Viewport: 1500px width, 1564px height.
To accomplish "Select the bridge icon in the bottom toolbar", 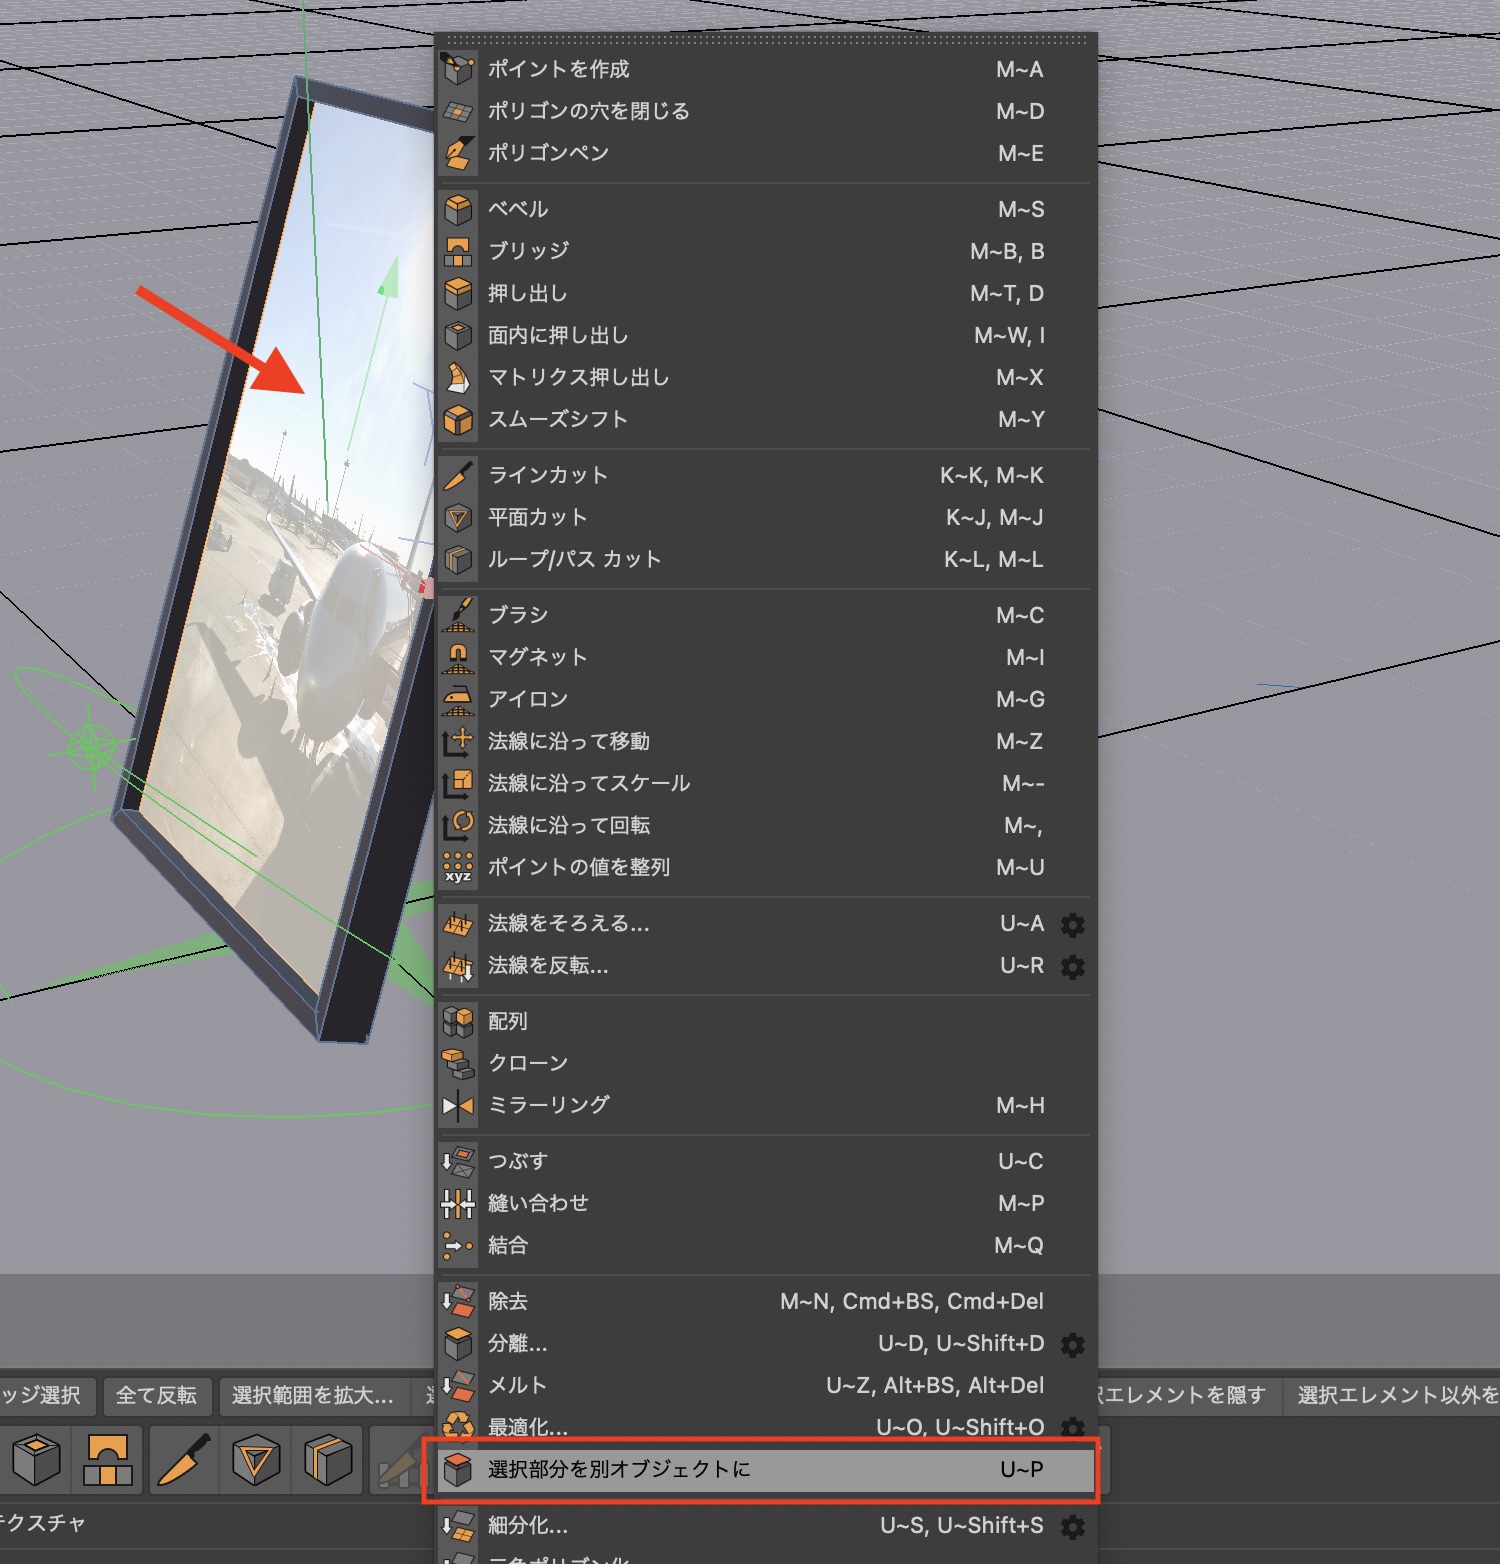I will coord(108,1461).
